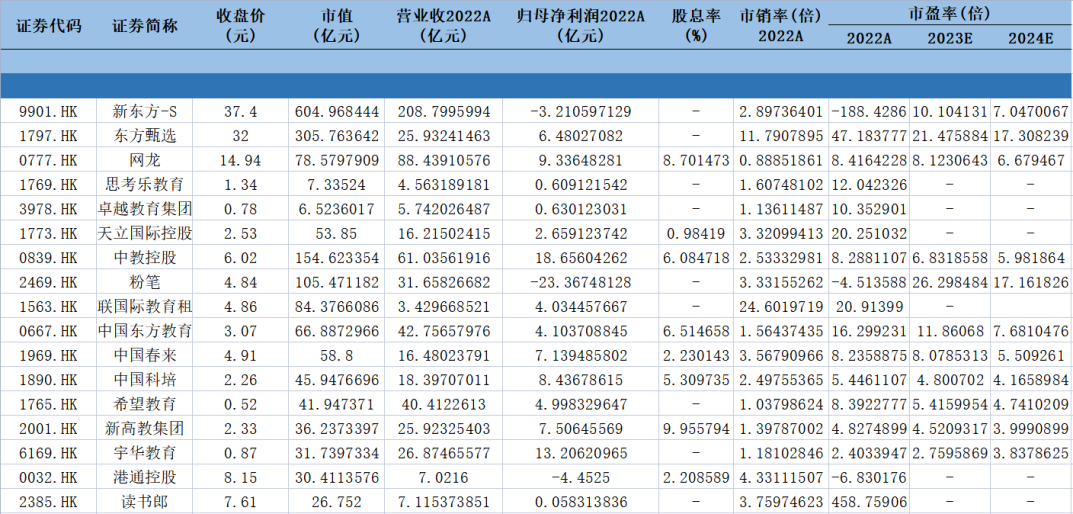Select the 市盈率(倍) merged header

point(950,13)
